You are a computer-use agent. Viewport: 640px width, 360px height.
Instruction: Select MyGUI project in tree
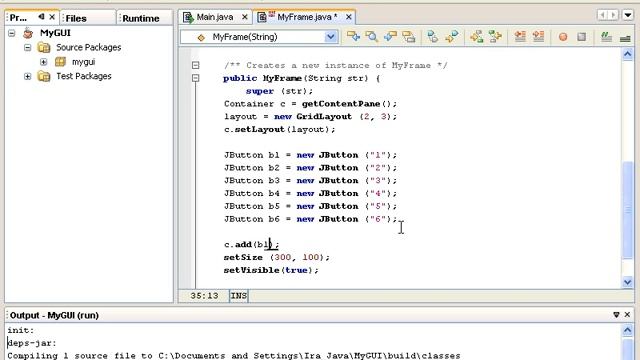(x=55, y=33)
